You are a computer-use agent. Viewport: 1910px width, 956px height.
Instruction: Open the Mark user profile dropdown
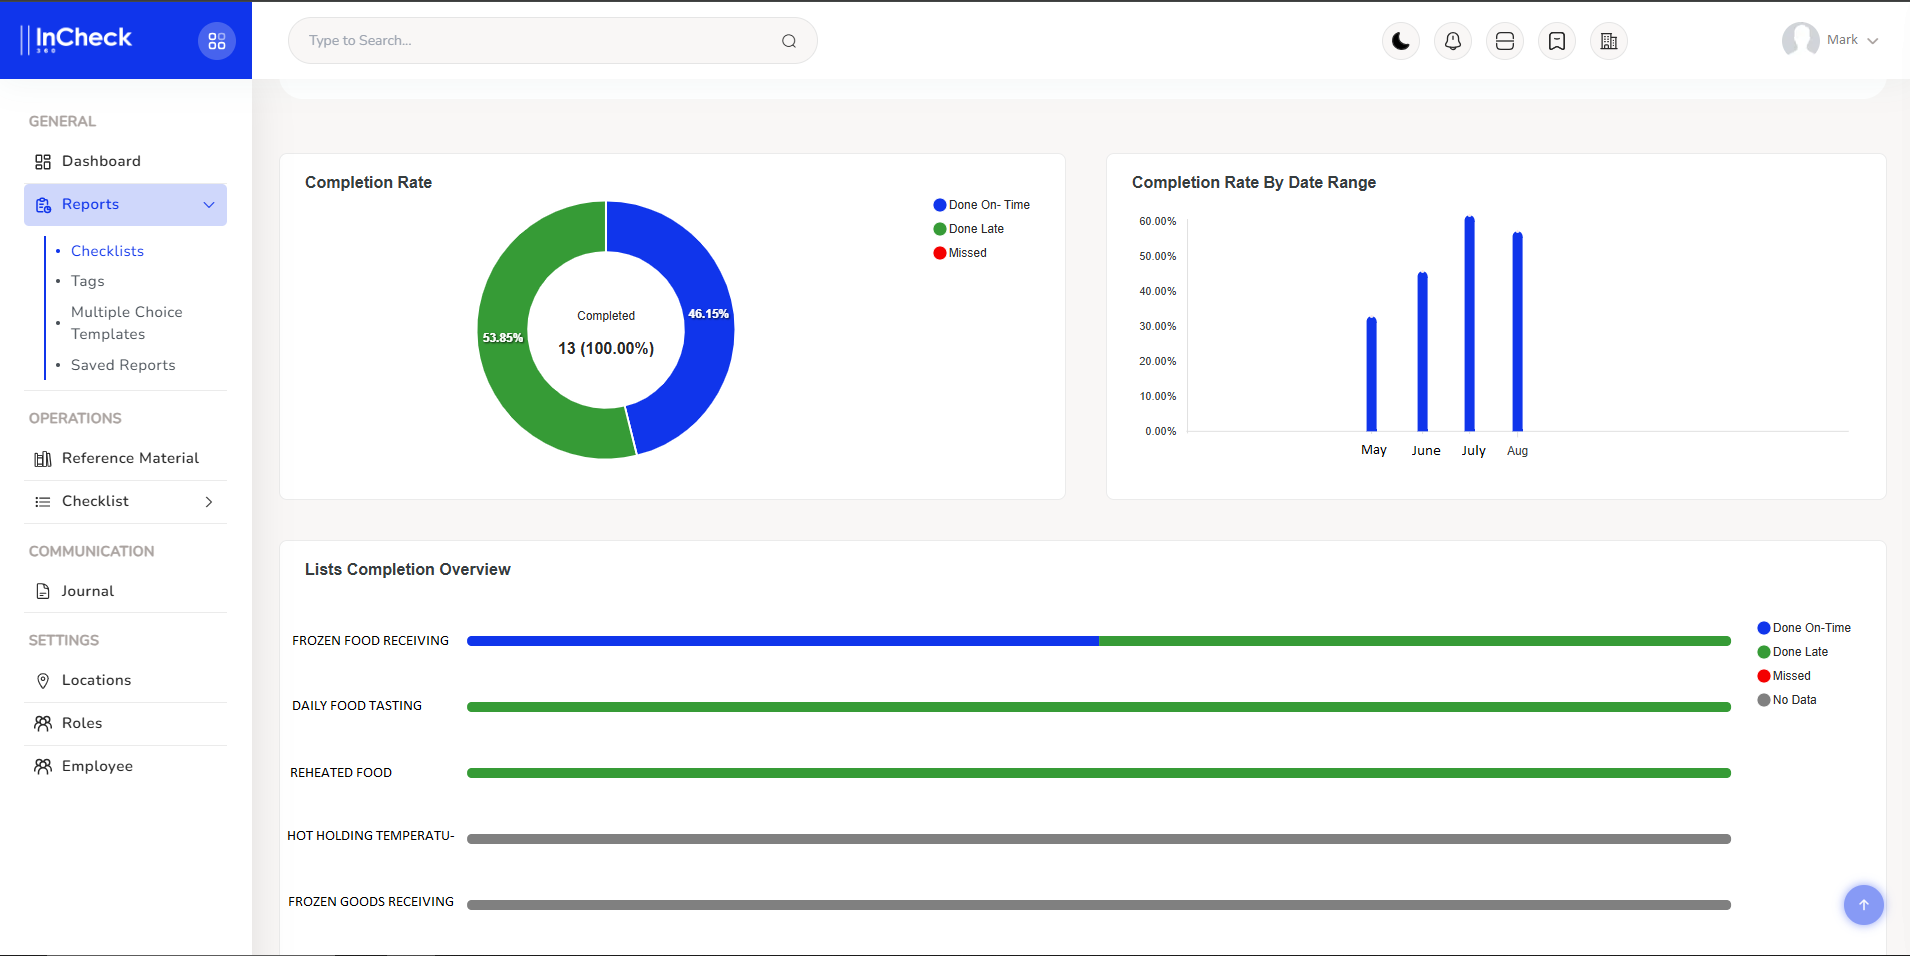(x=1831, y=41)
